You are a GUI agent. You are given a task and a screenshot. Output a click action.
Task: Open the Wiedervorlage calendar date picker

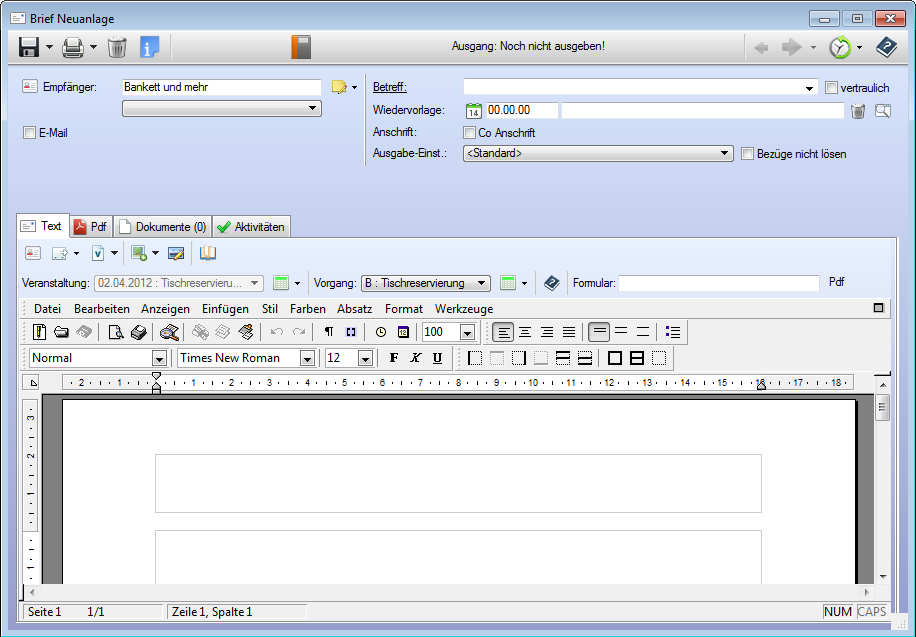[474, 111]
